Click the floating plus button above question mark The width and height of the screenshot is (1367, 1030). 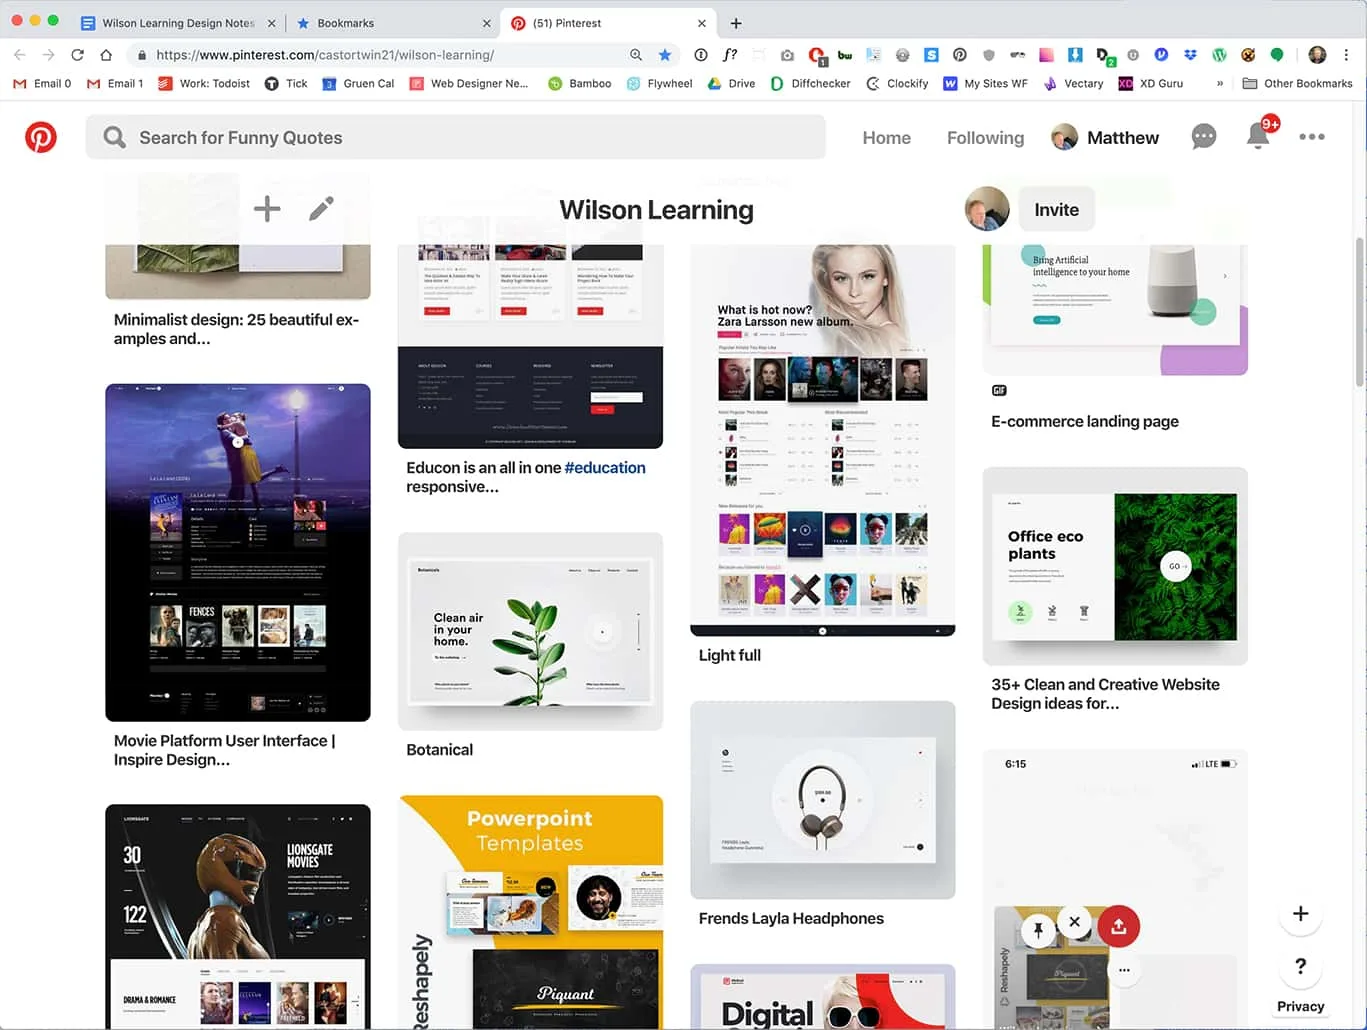pos(1300,913)
